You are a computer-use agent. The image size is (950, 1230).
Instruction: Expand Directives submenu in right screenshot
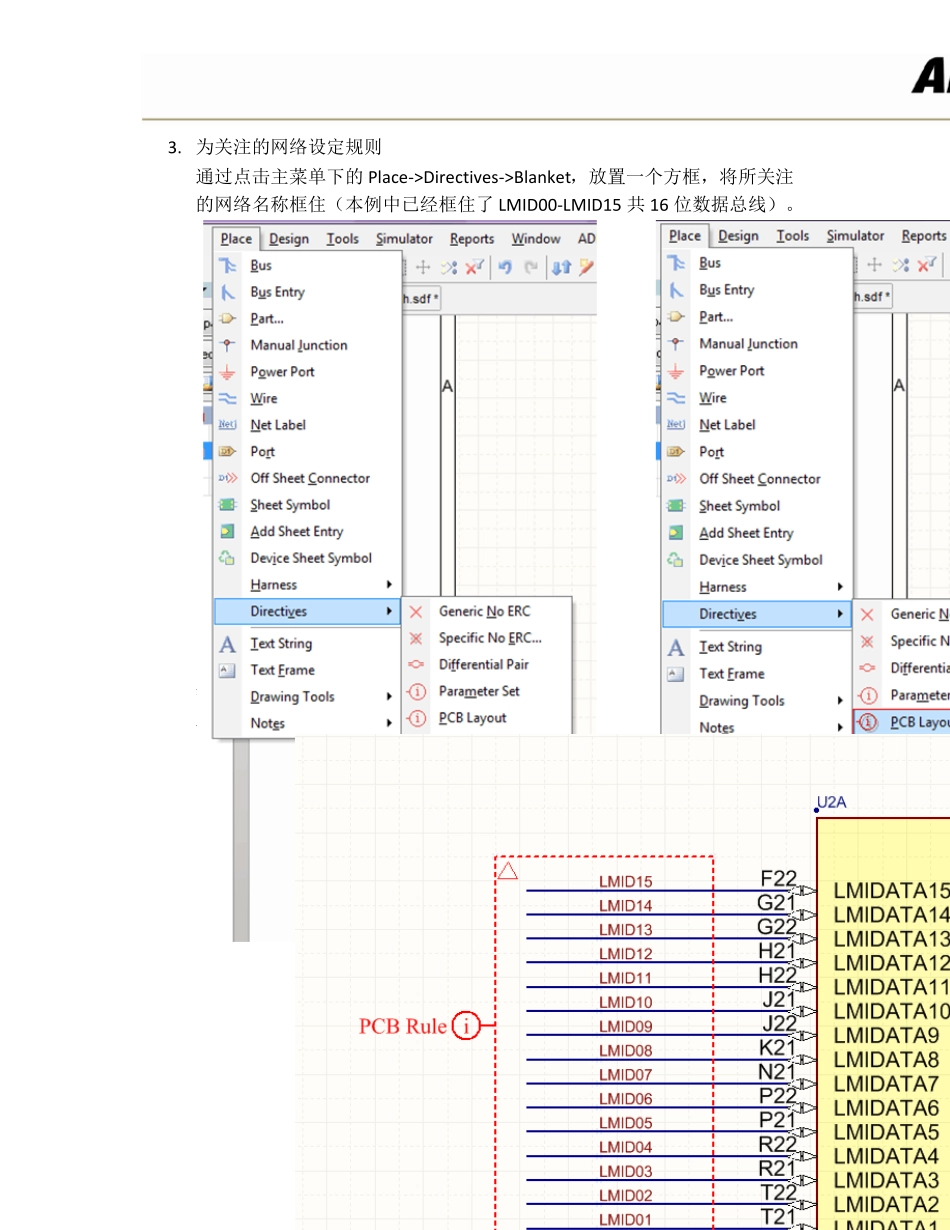pos(840,614)
